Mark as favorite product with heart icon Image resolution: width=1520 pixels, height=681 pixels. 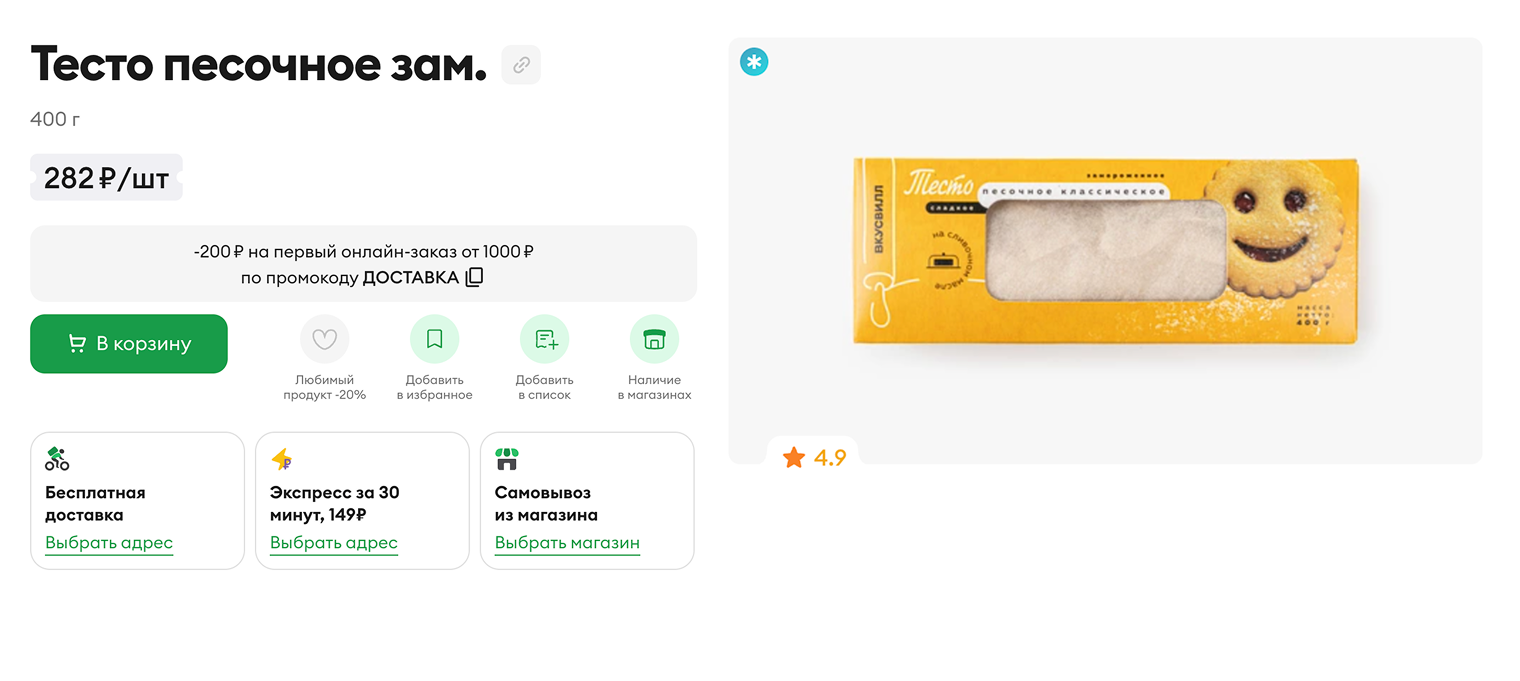(x=325, y=339)
